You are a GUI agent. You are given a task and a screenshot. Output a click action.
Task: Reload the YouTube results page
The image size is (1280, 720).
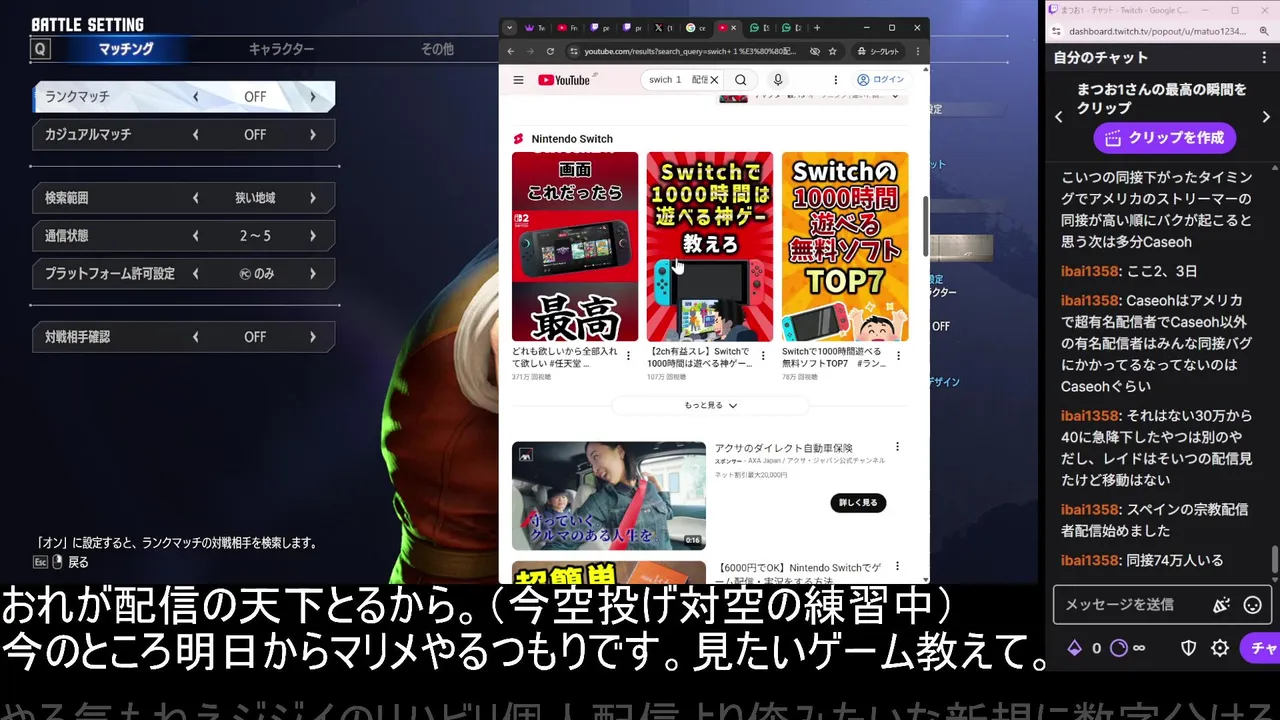click(551, 51)
